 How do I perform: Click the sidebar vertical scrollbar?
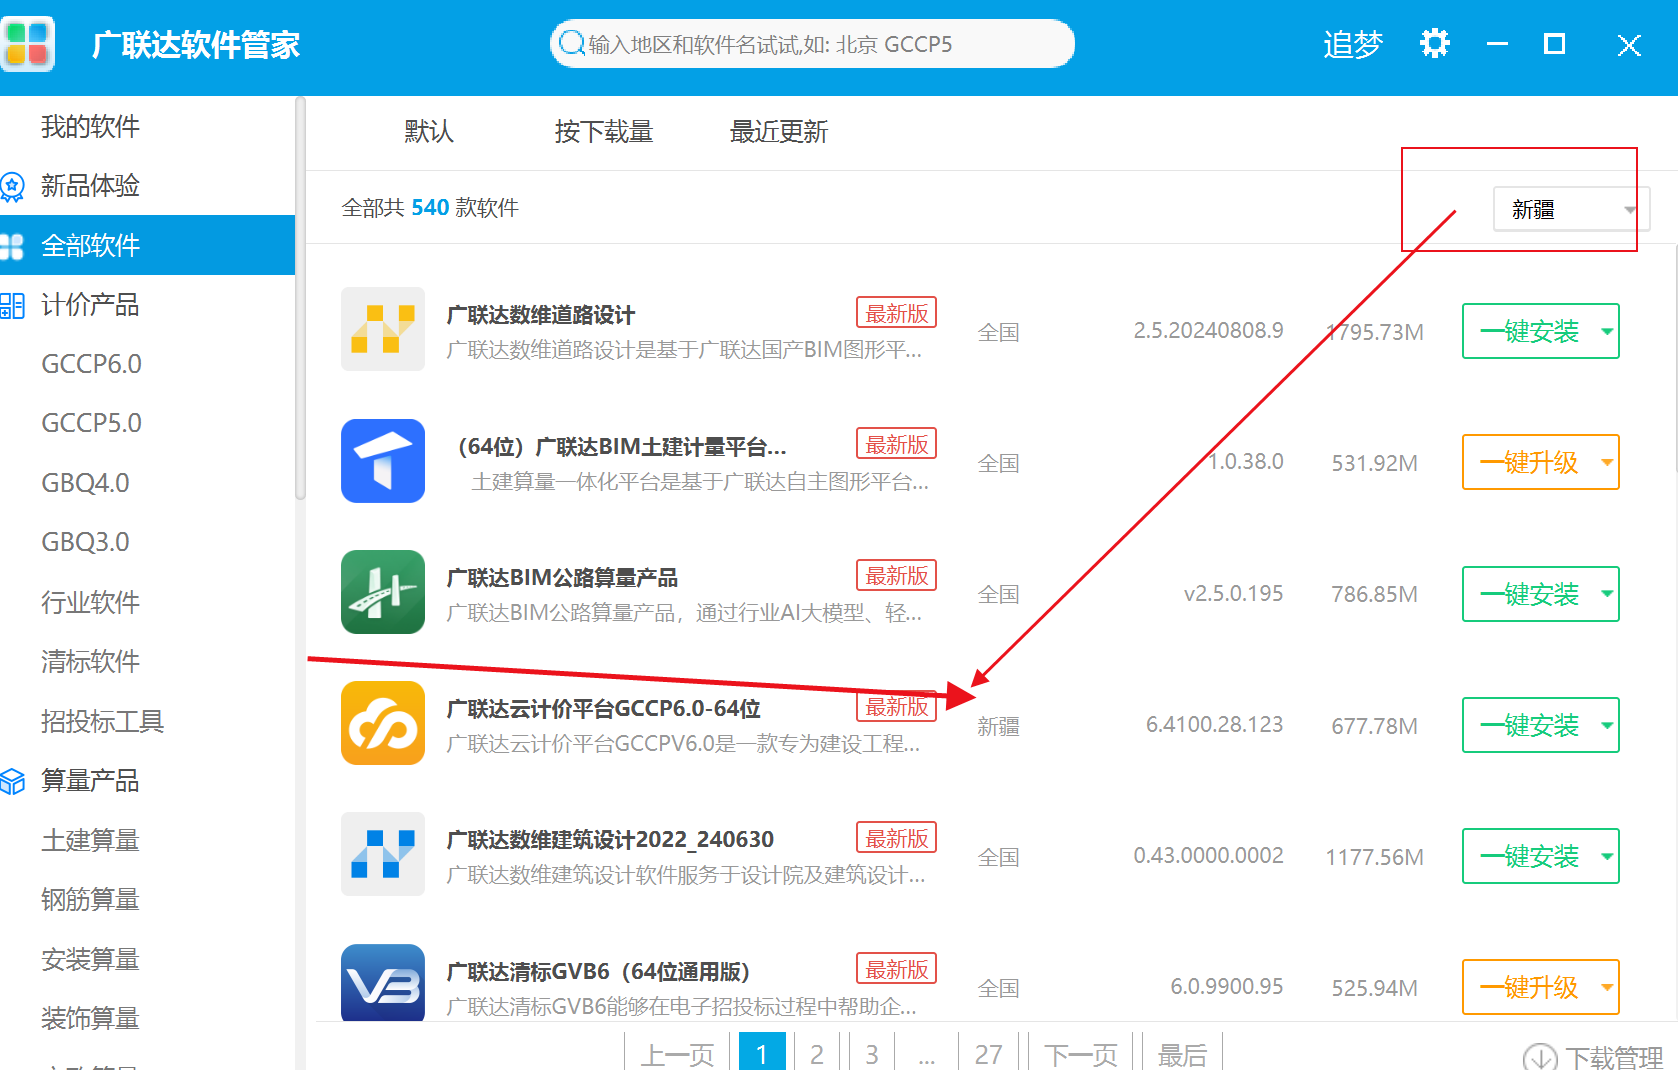300,298
